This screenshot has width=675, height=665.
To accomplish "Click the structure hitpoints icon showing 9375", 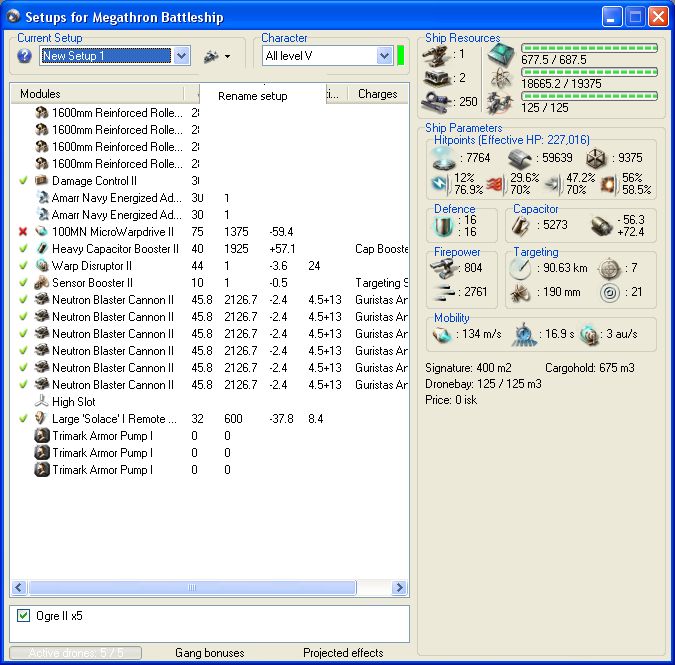I will tap(597, 158).
